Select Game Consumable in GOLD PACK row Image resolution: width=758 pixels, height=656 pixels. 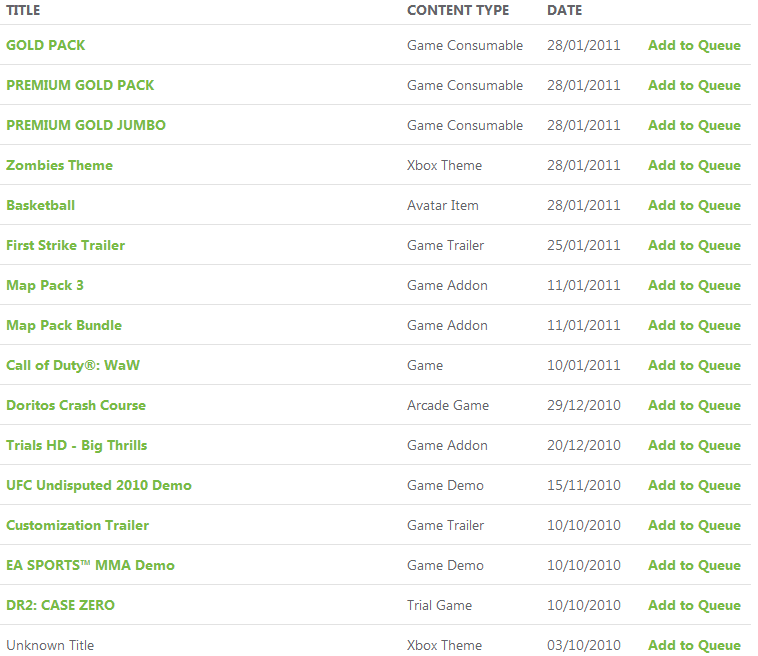[465, 45]
